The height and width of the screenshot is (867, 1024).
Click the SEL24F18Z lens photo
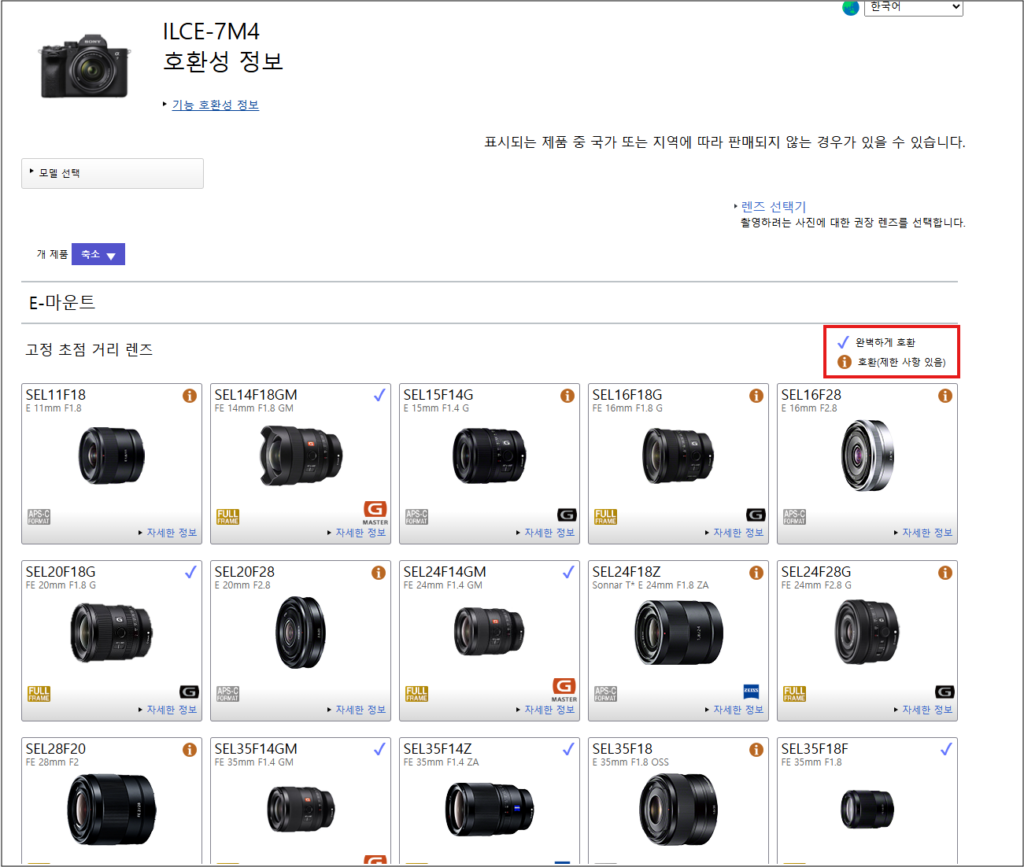tap(679, 633)
